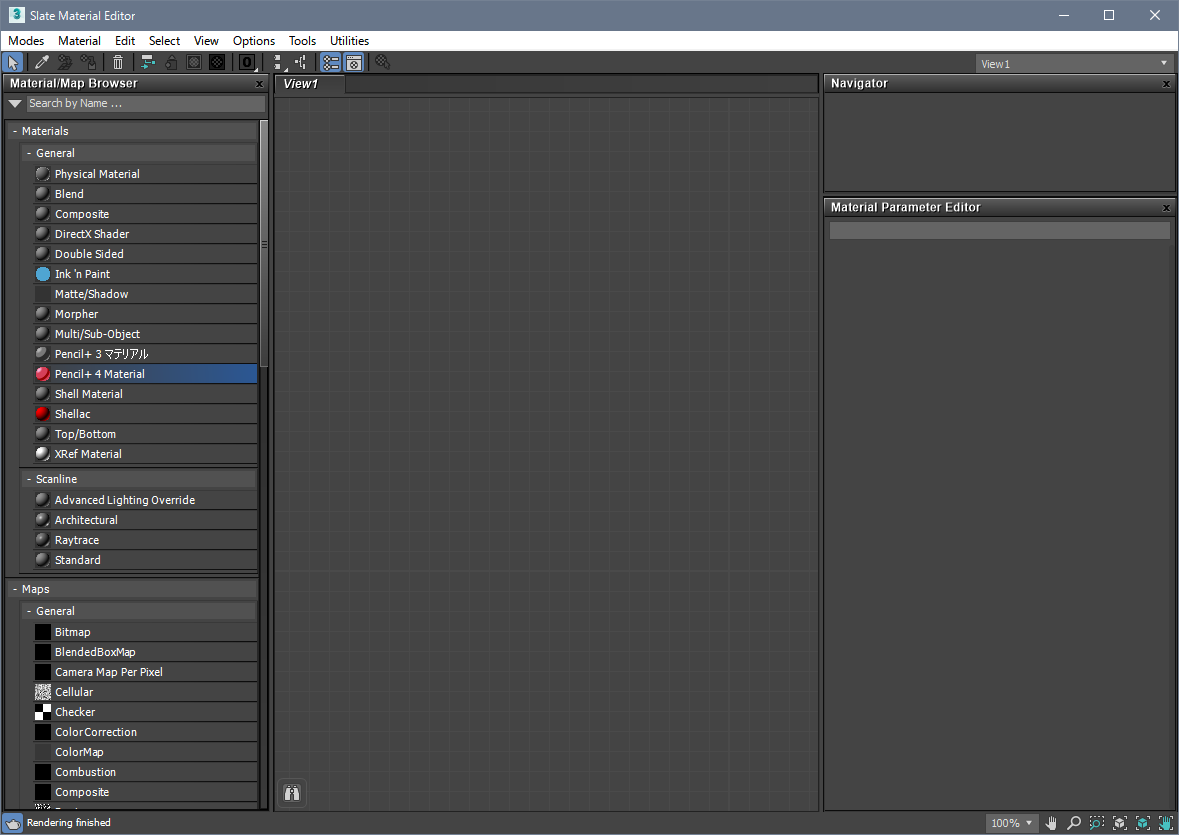Collapse the Scanline materials group

29,479
